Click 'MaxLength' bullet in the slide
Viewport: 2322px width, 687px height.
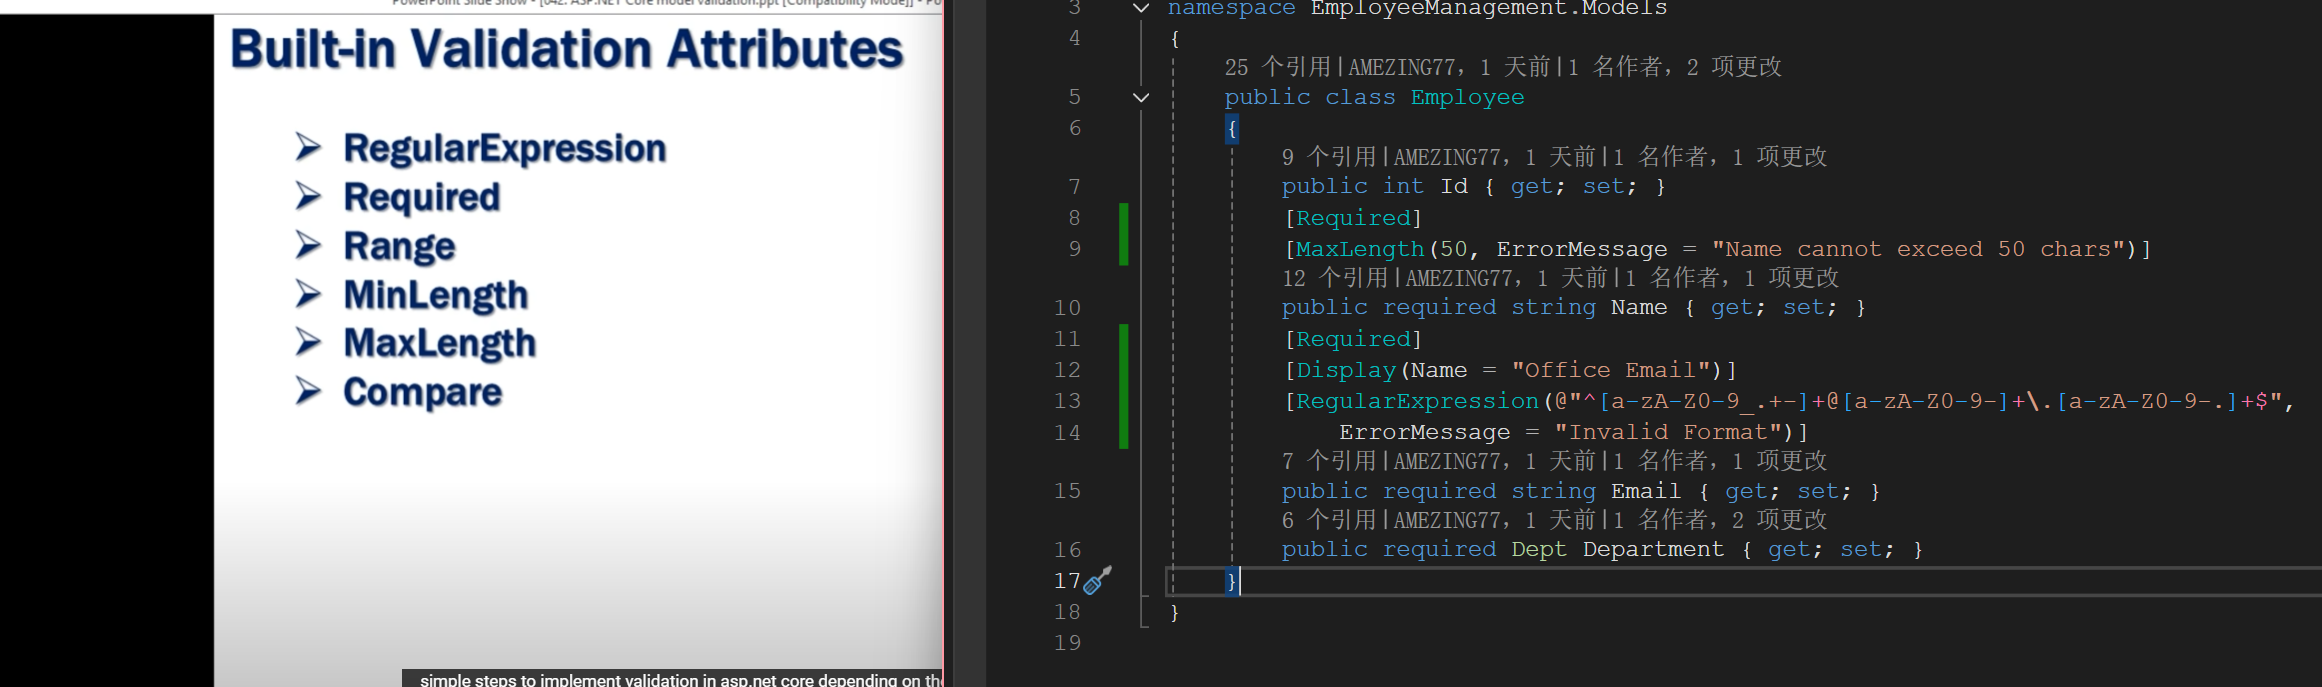pyautogui.click(x=439, y=343)
